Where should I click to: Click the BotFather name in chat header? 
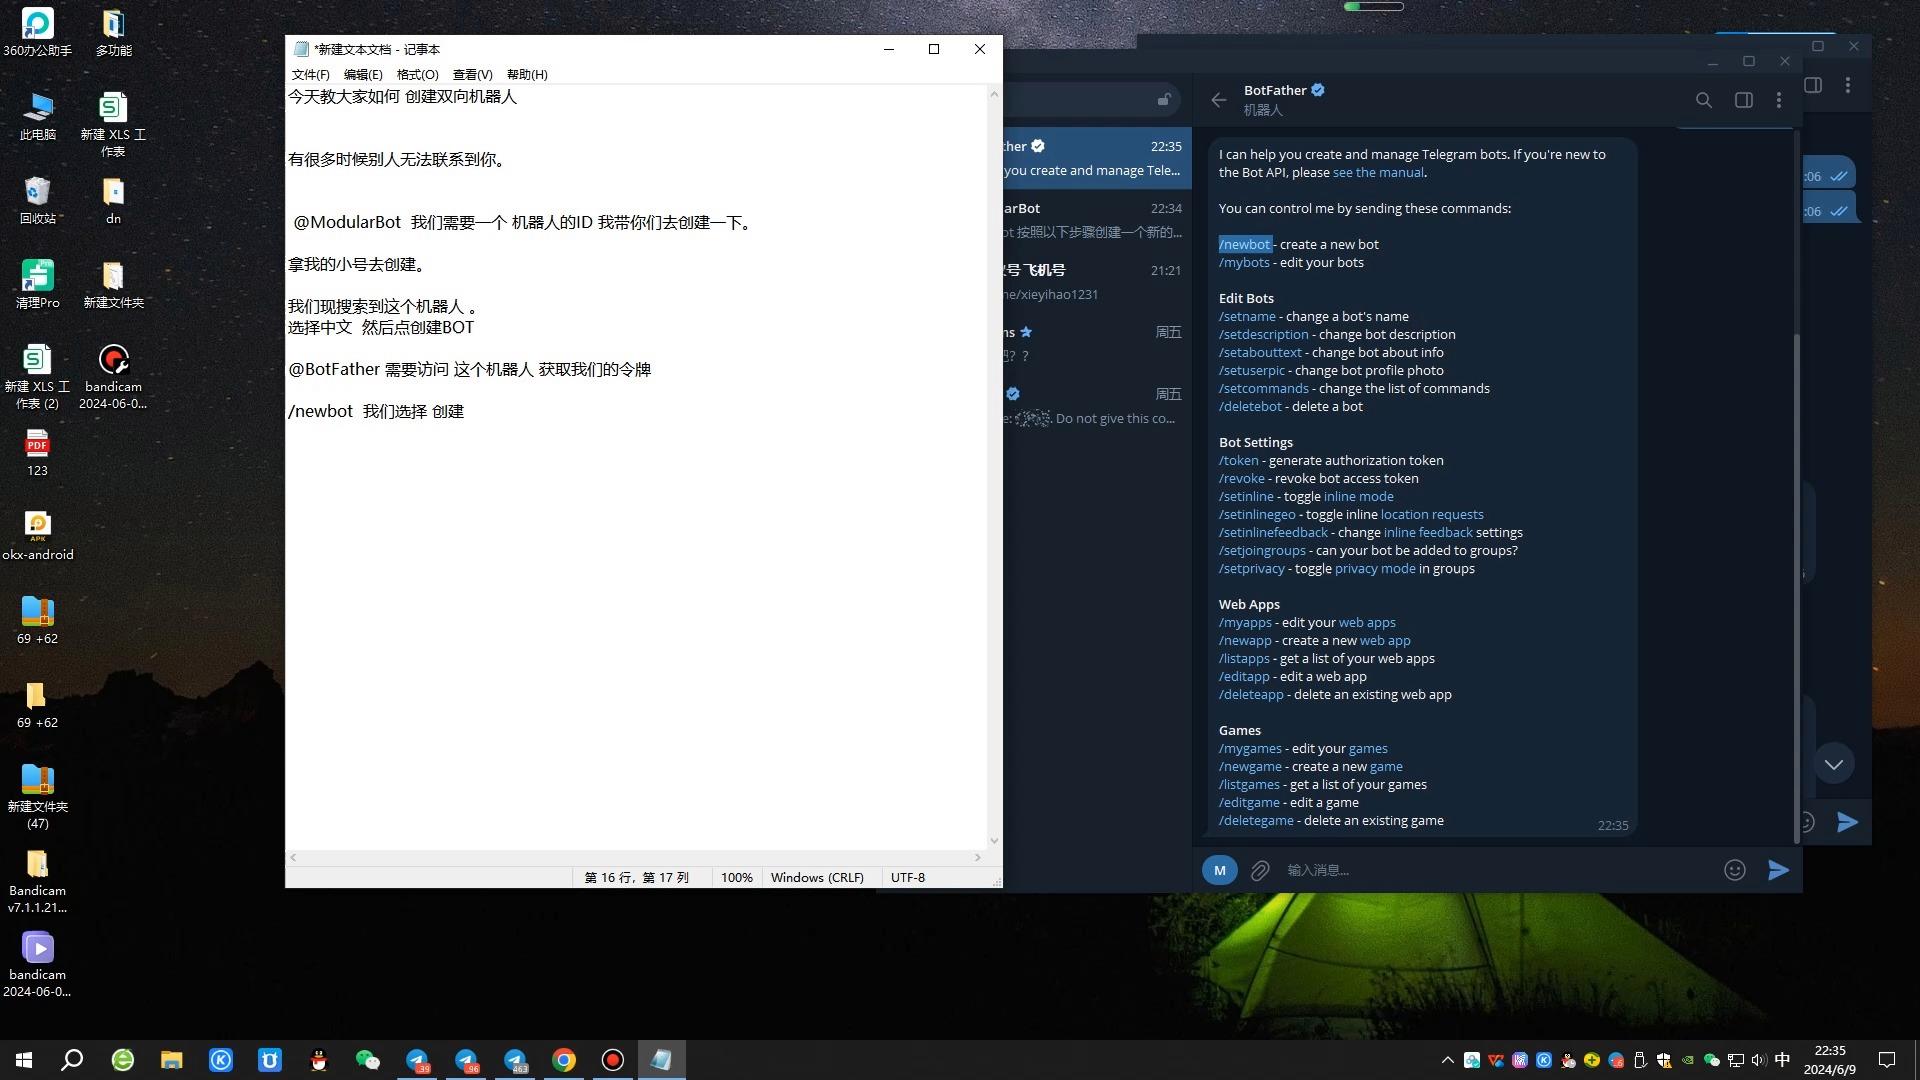[x=1275, y=90]
